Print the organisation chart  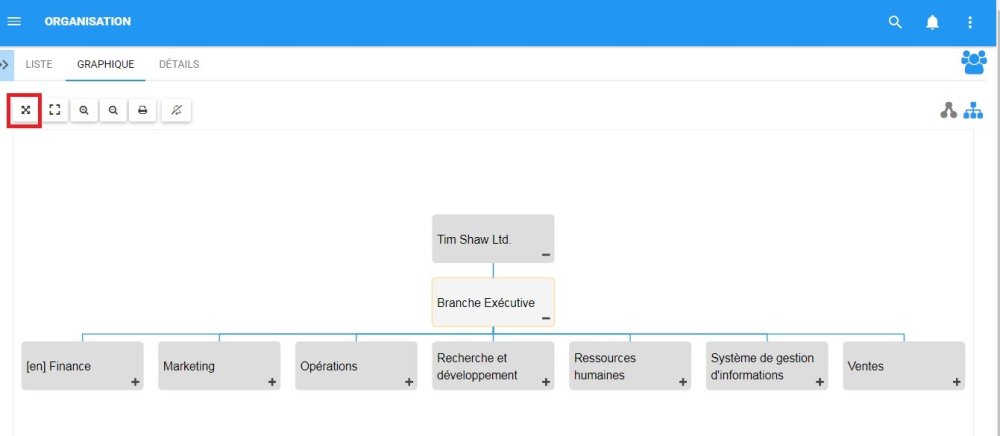coord(143,110)
